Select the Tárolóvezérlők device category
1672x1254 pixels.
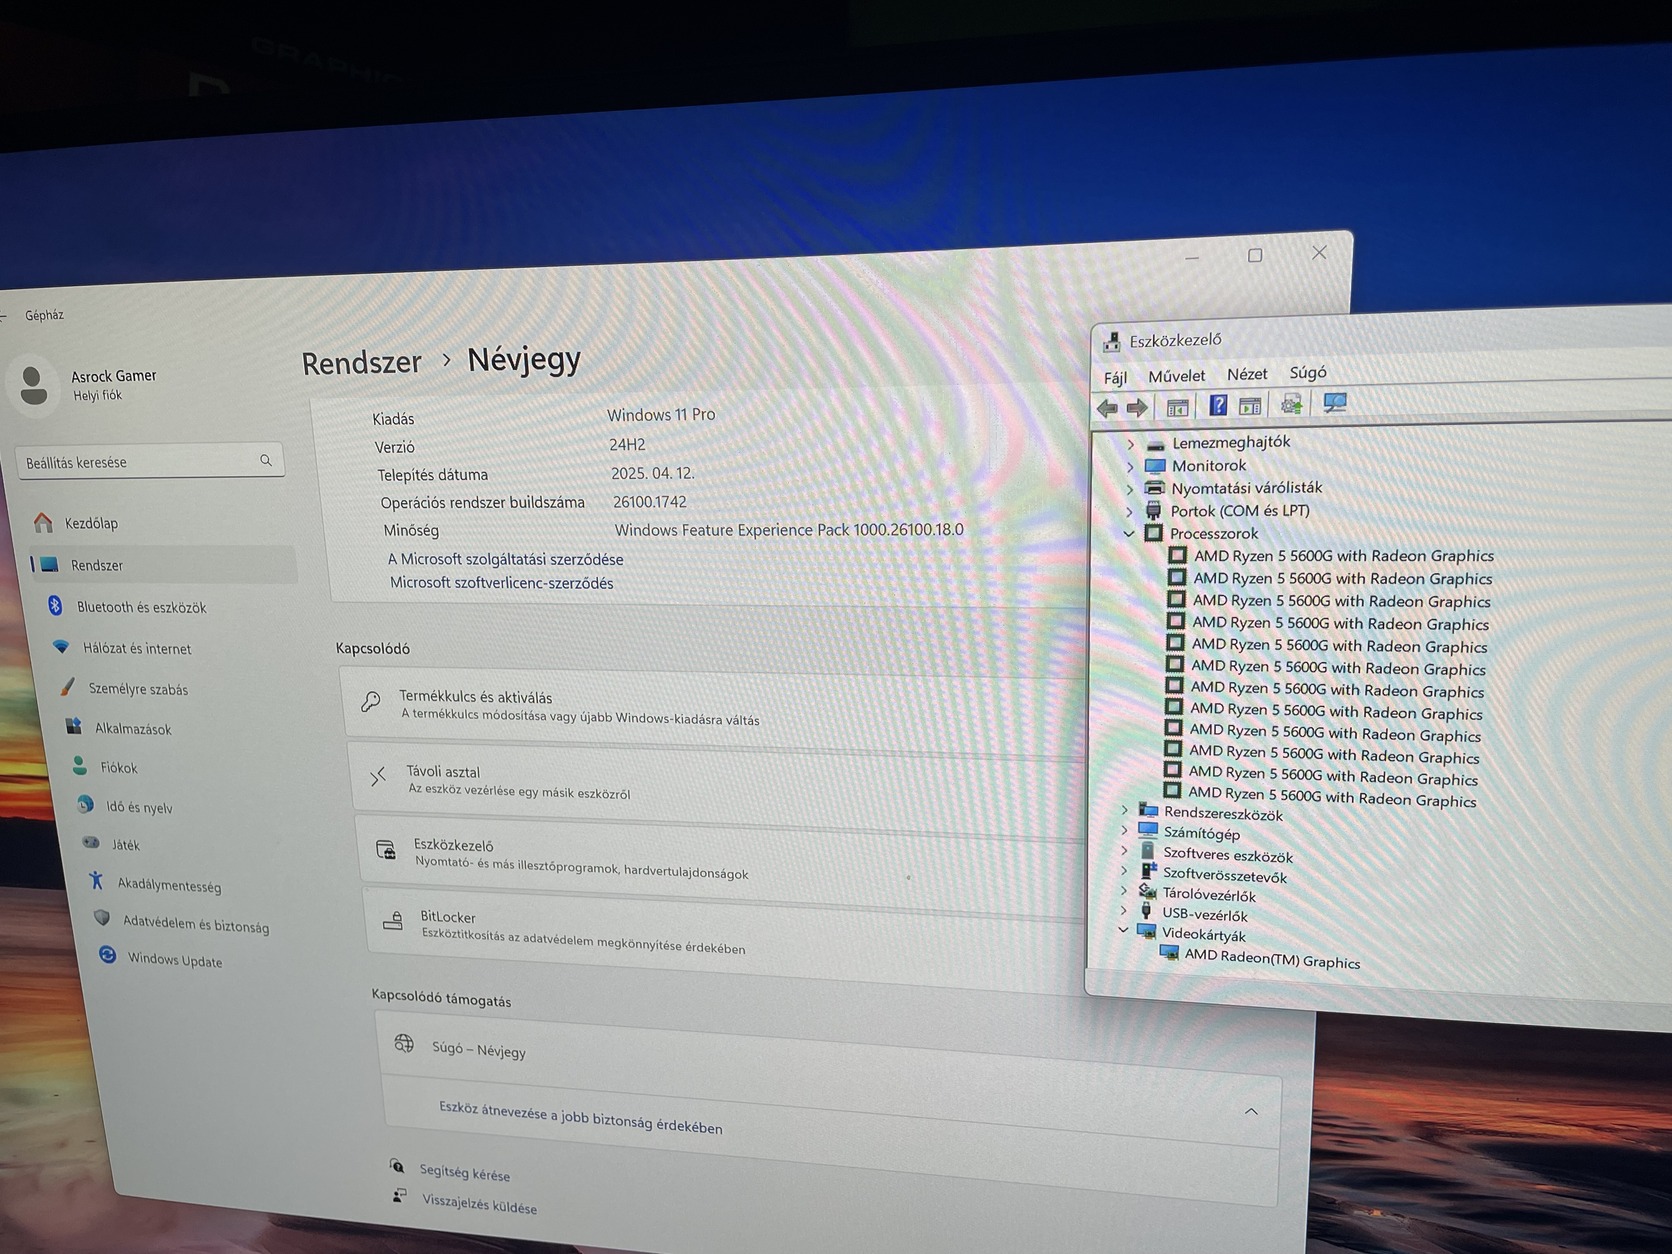tap(1208, 895)
